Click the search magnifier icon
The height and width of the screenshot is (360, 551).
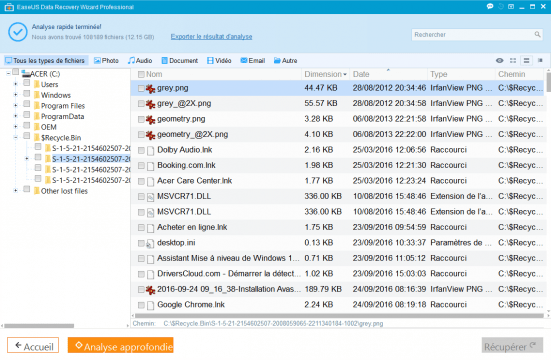tap(537, 34)
